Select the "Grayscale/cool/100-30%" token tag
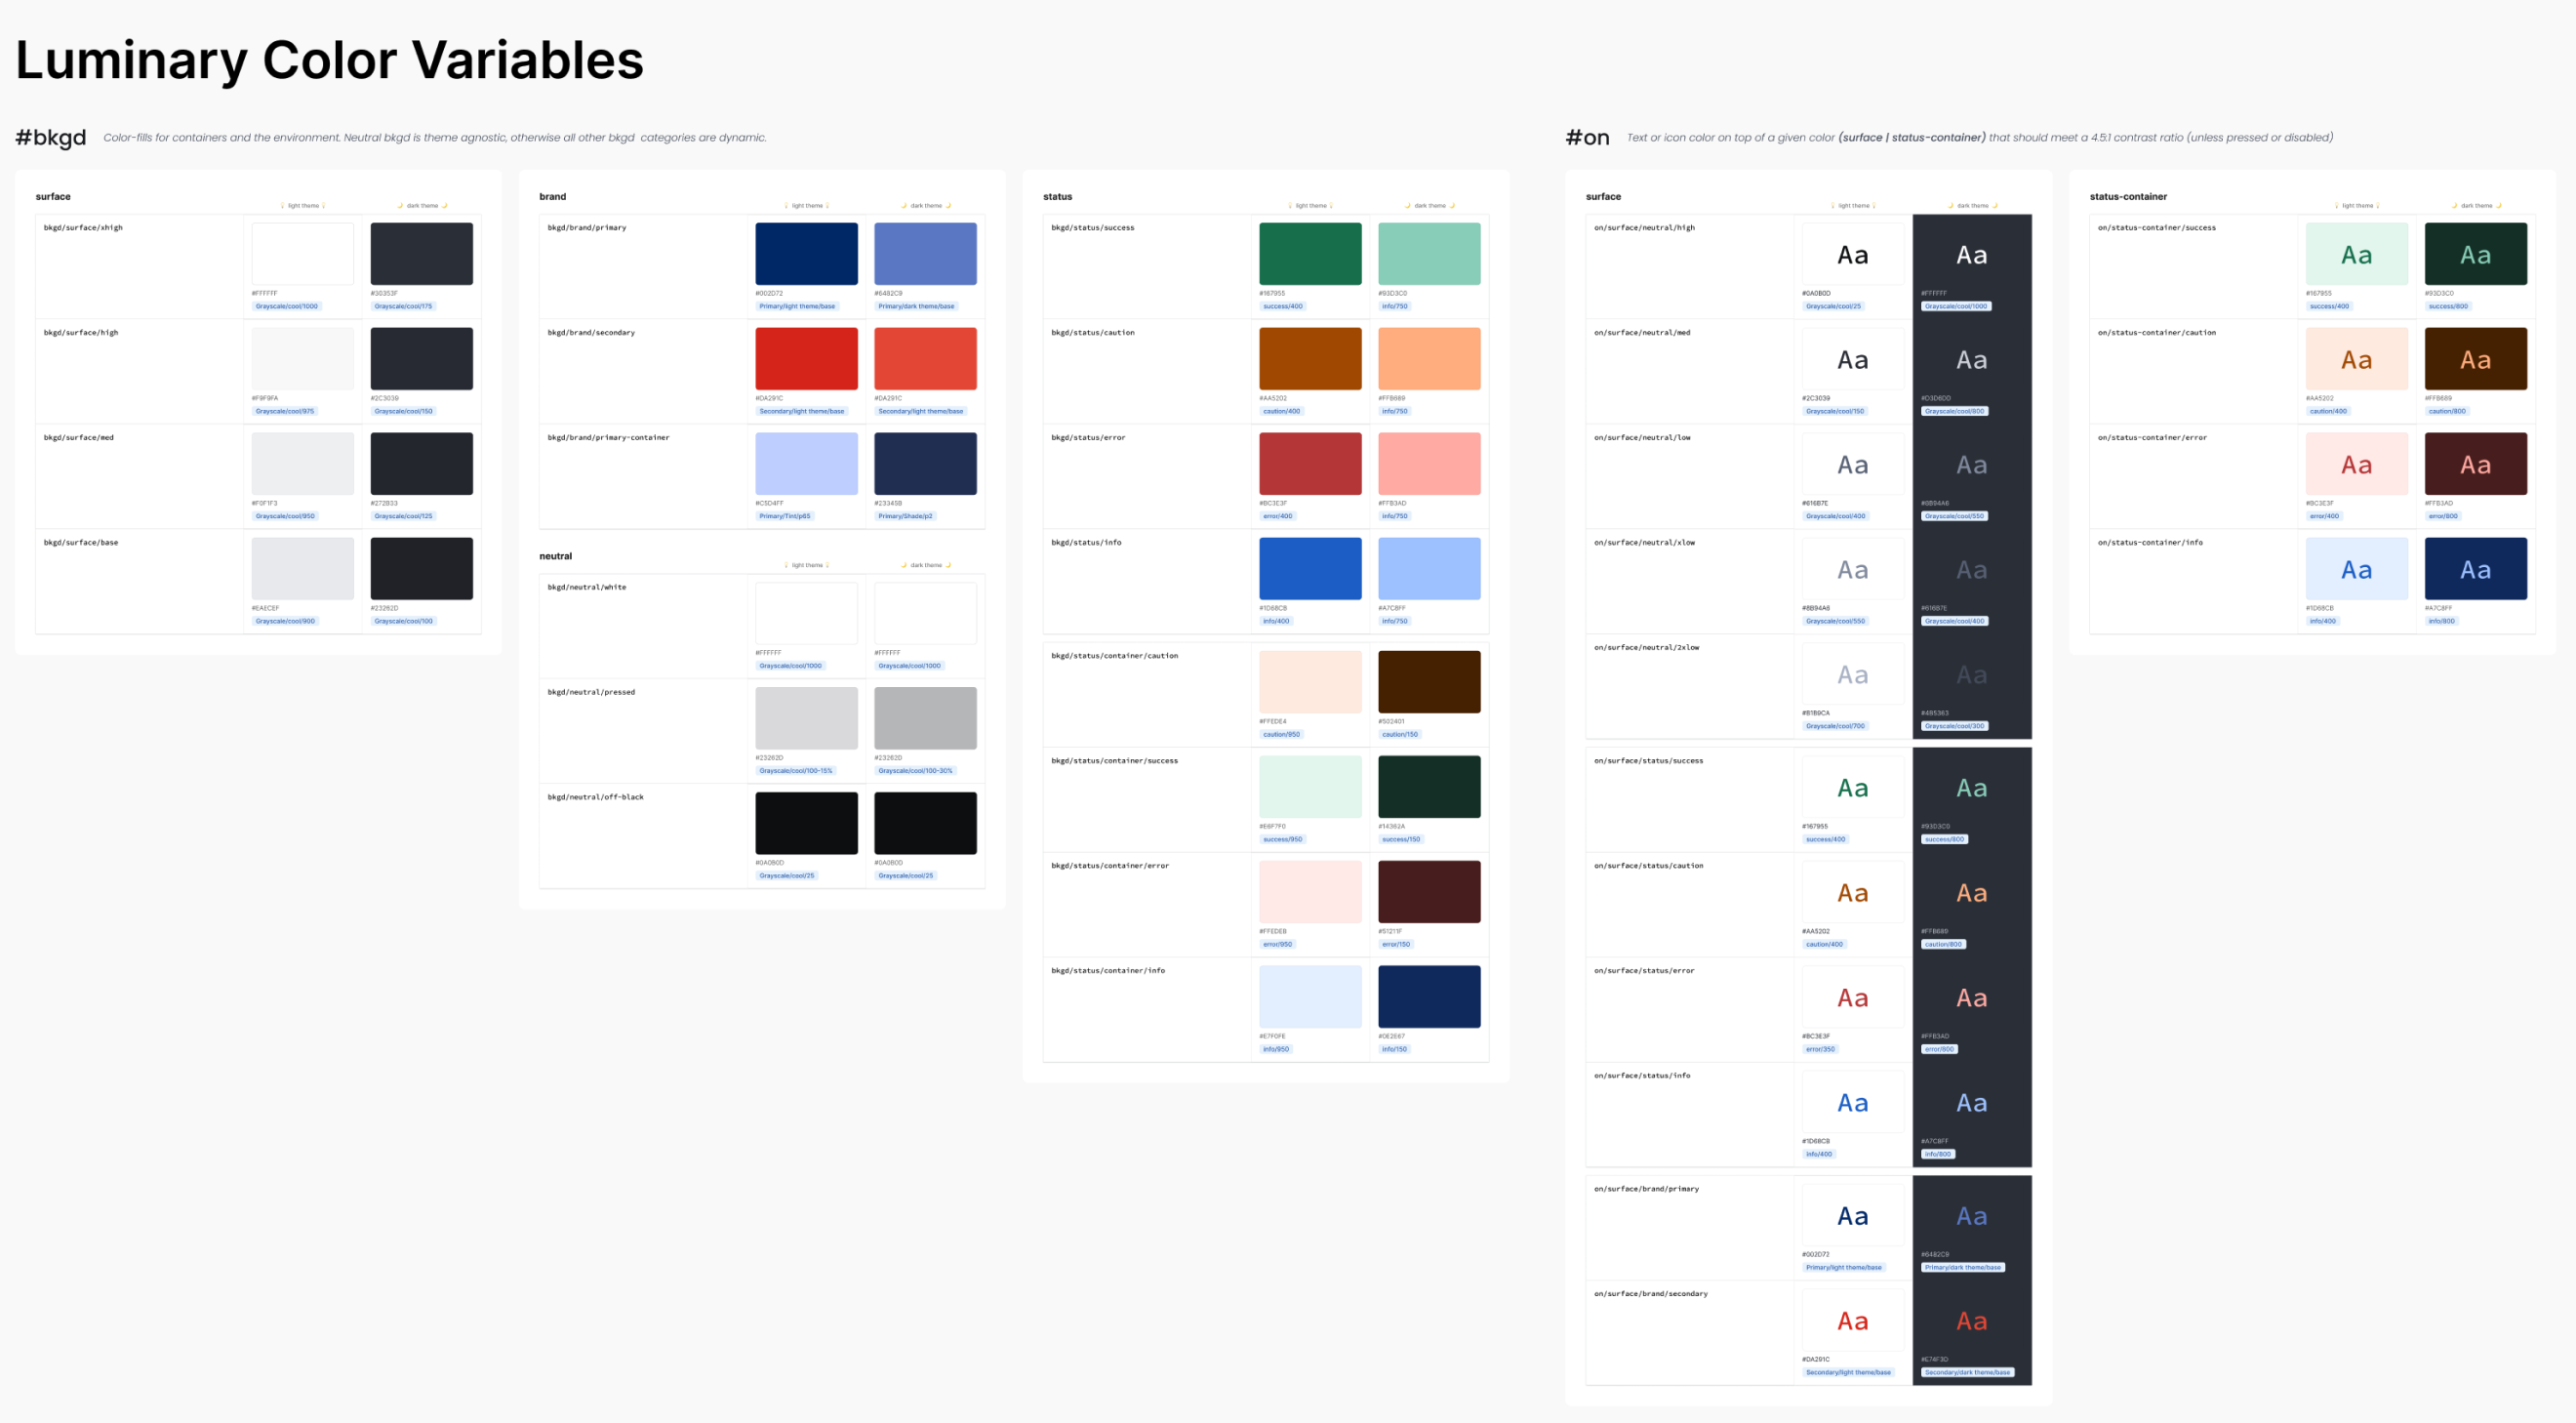 coord(916,771)
